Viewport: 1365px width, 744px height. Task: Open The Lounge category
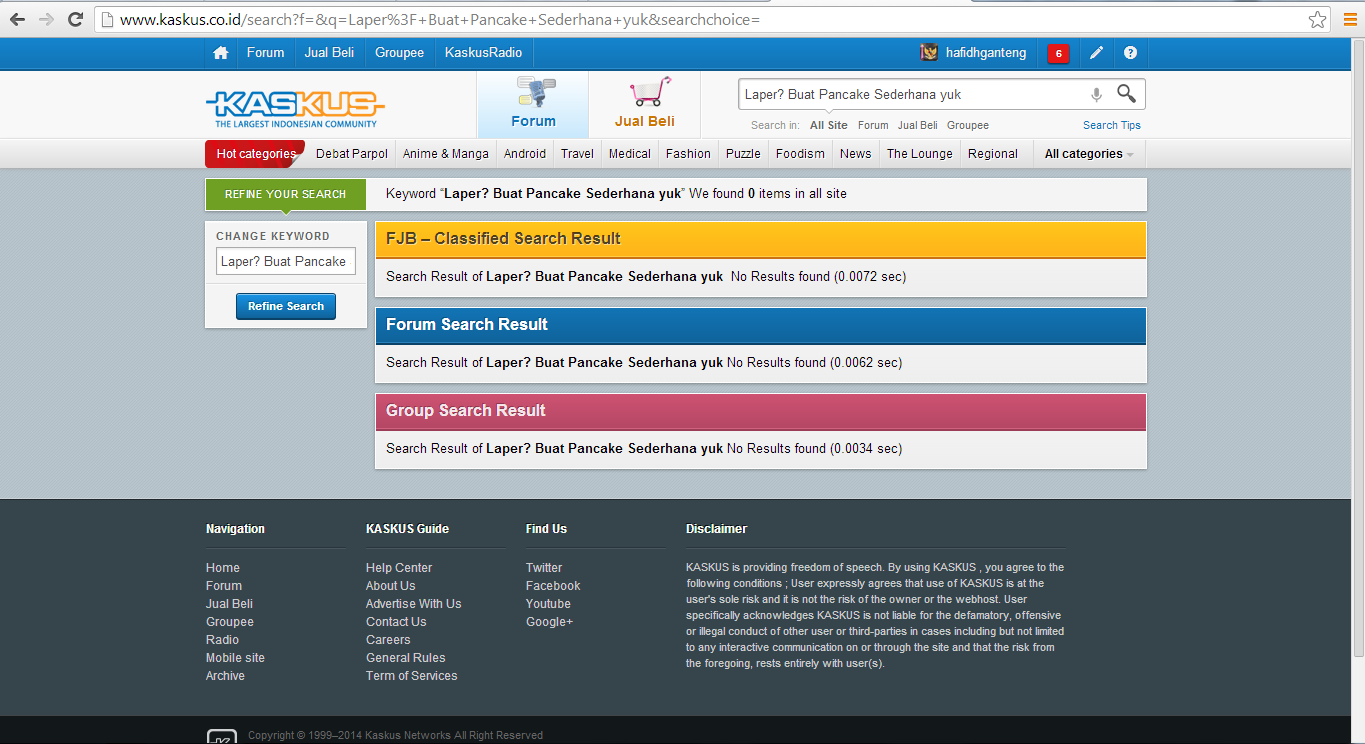920,154
